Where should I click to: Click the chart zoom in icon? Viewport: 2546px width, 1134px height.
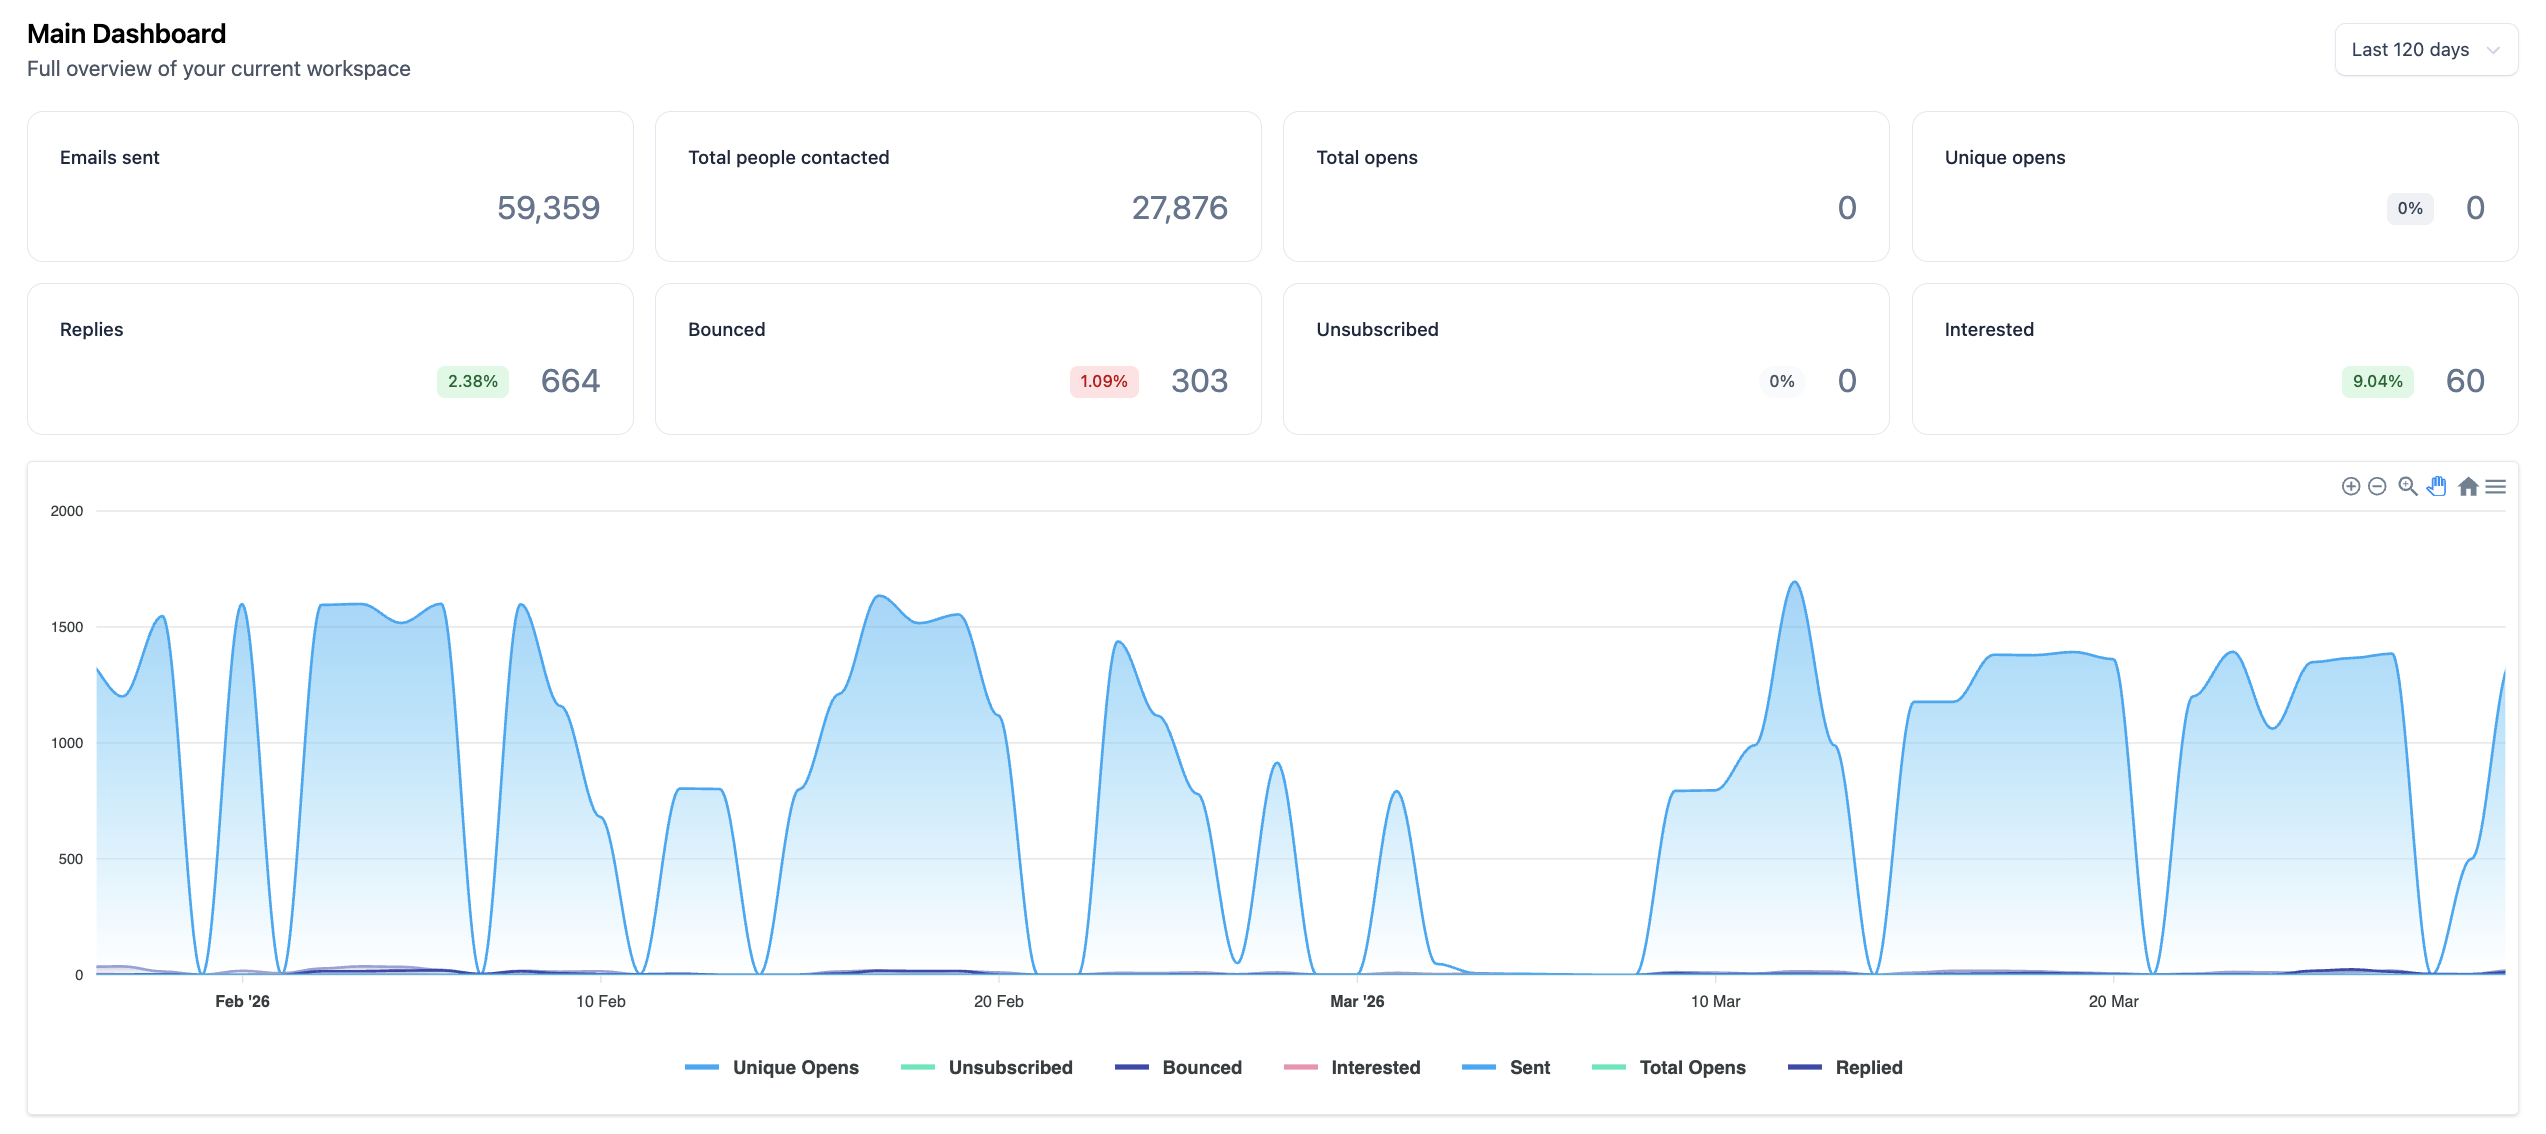click(2350, 486)
